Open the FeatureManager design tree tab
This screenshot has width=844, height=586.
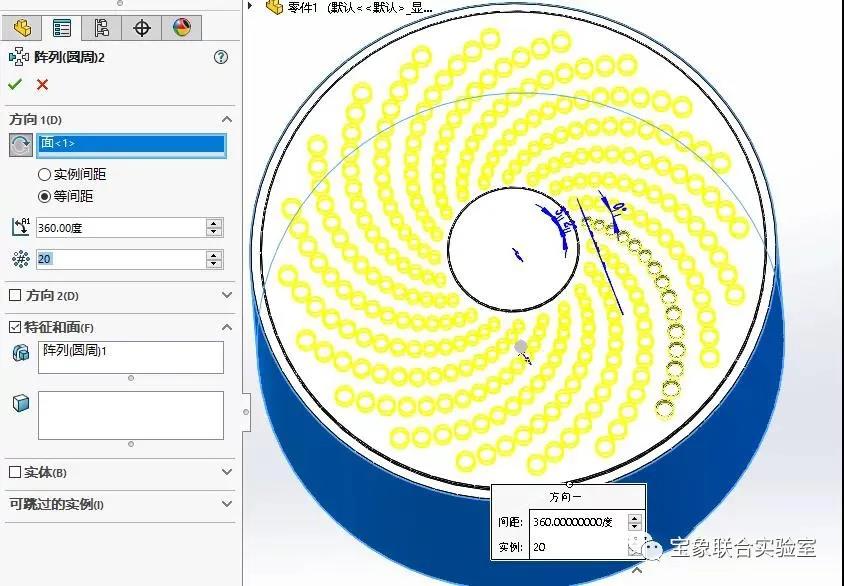click(22, 27)
